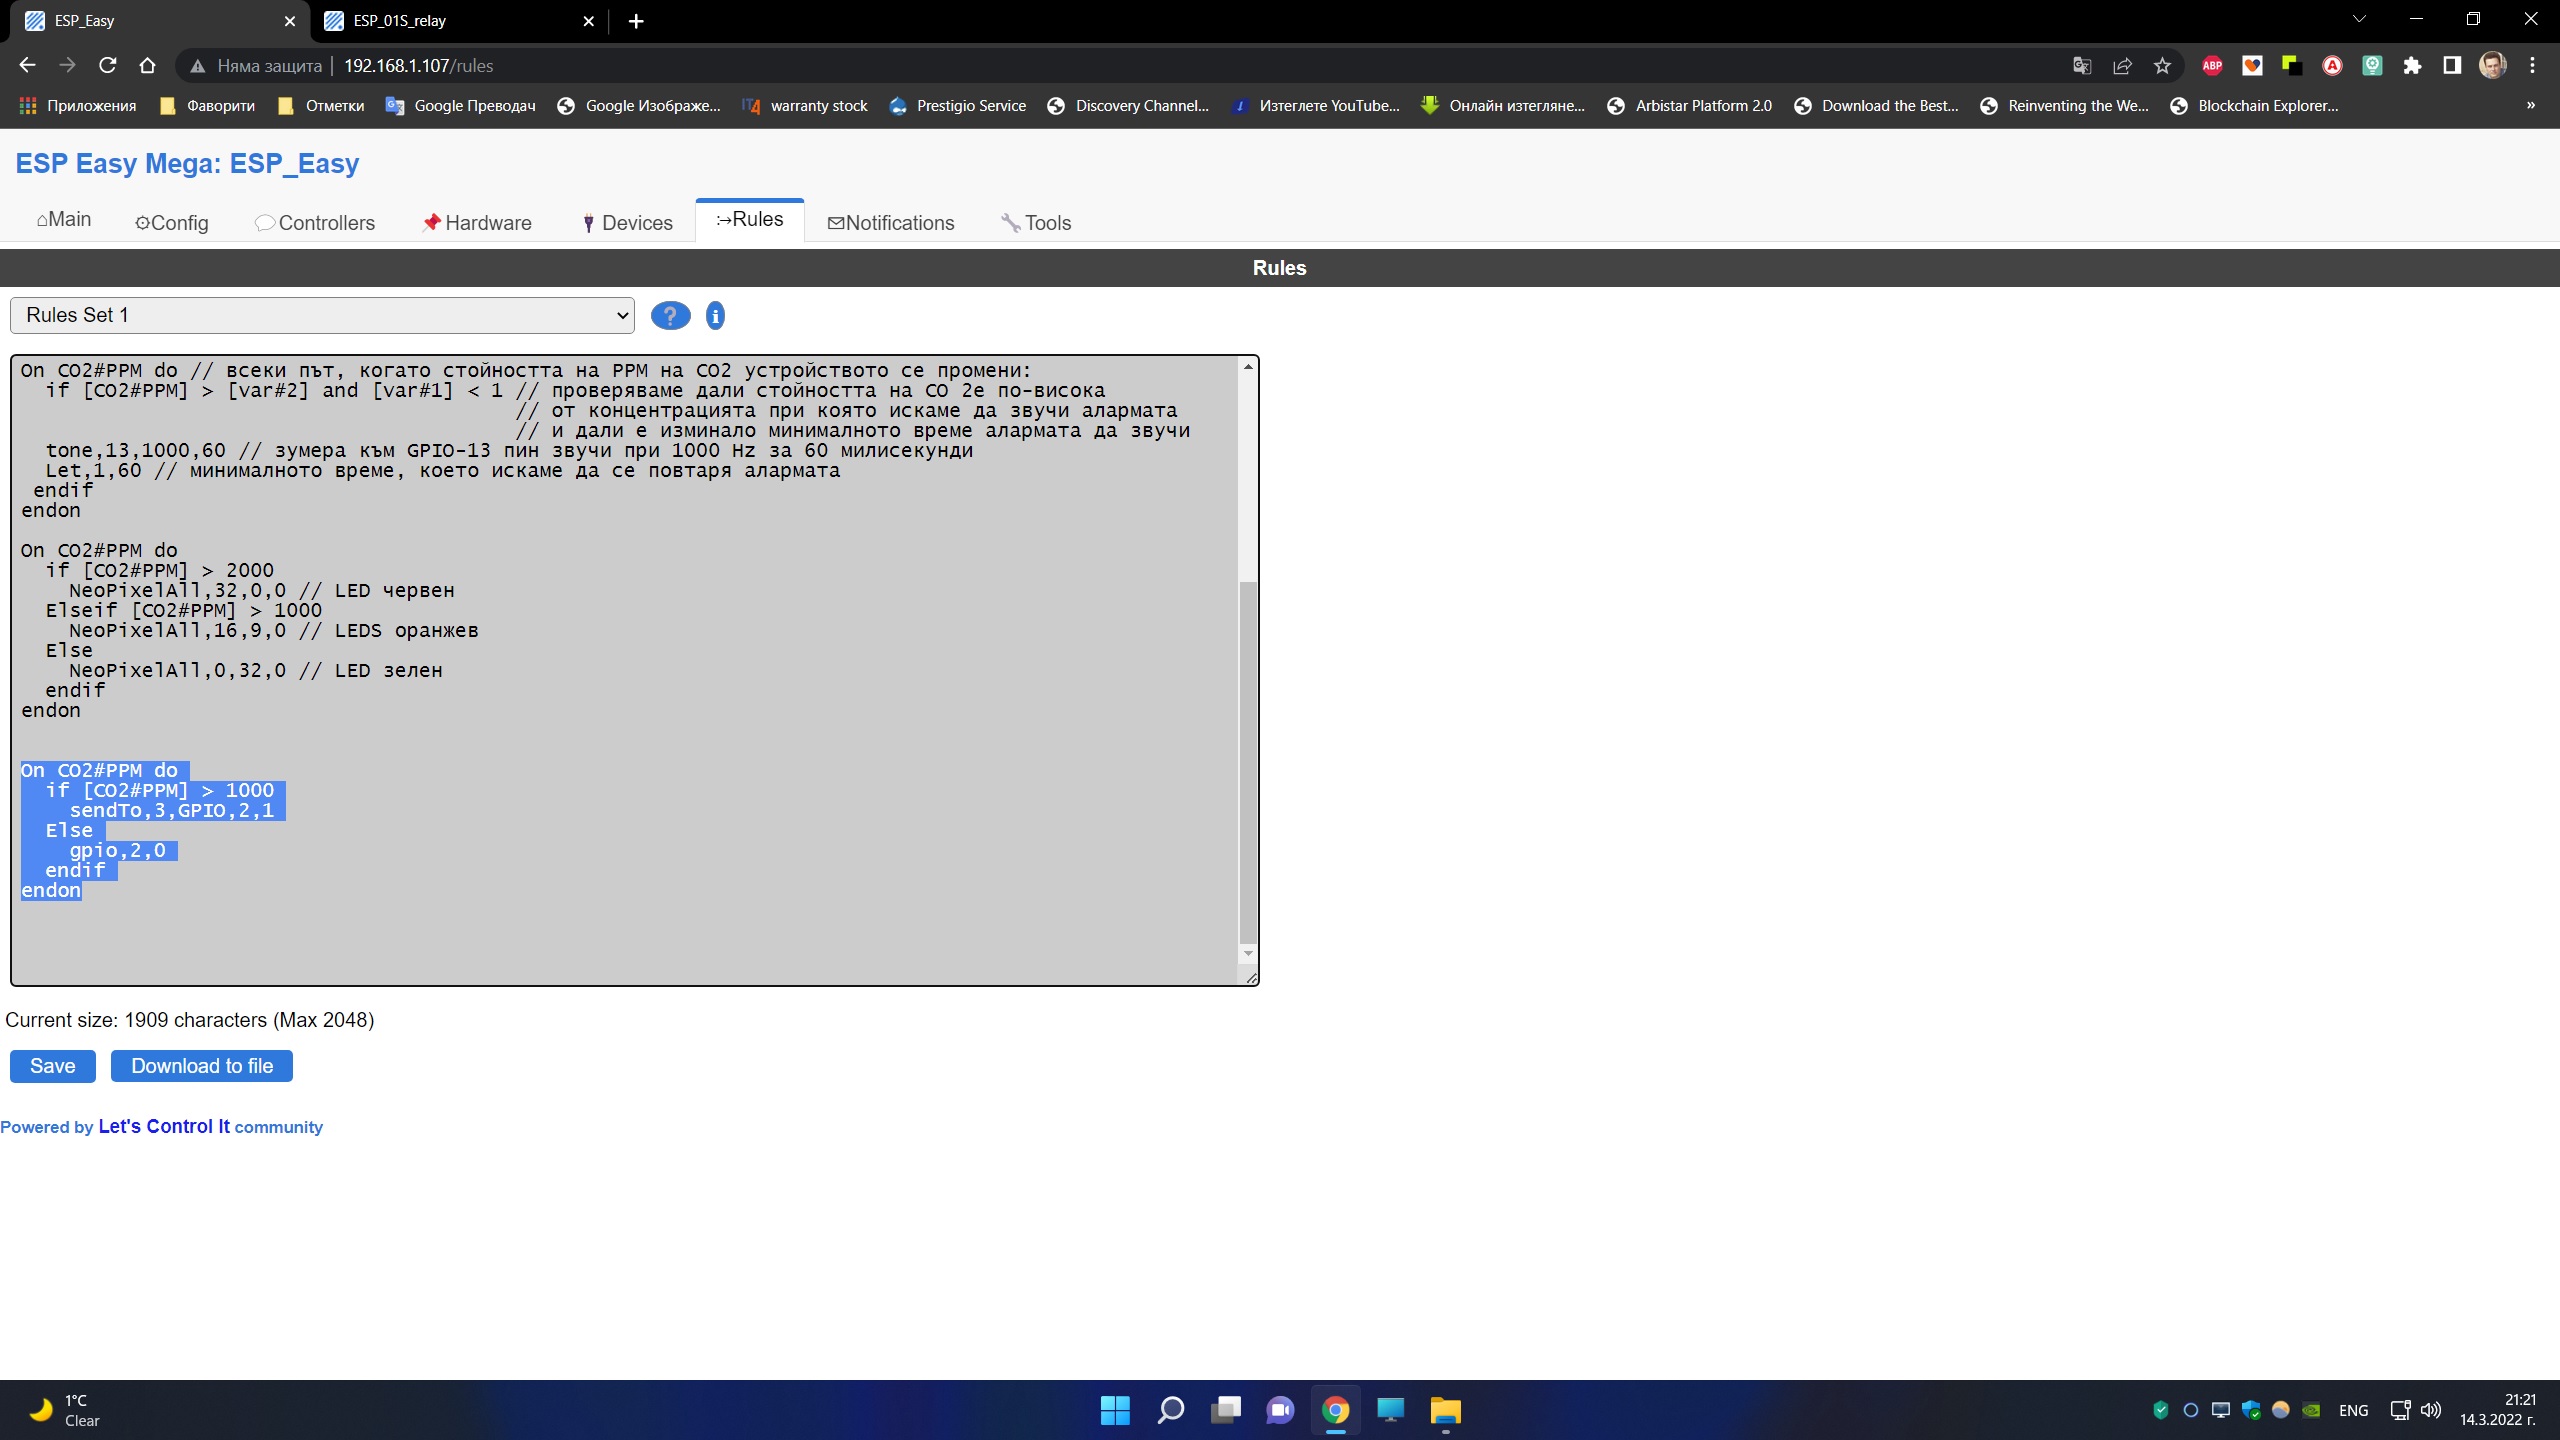Click inside the rules editor at the line "tone,13,1000,60"
Screen dimensions: 2560x1440
point(135,451)
